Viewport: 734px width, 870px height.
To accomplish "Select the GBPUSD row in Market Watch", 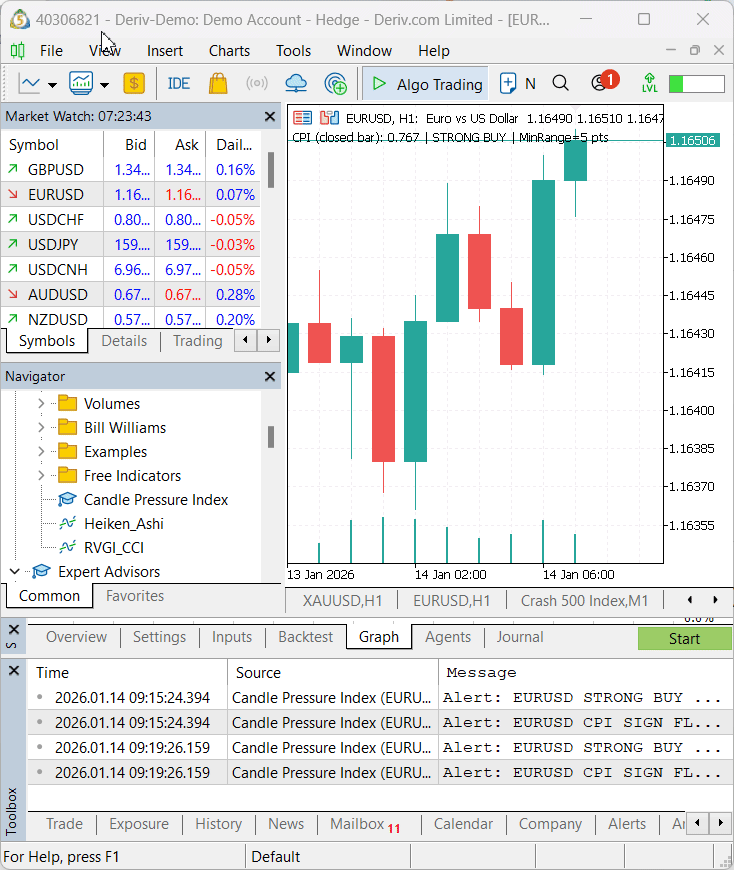I will click(131, 170).
